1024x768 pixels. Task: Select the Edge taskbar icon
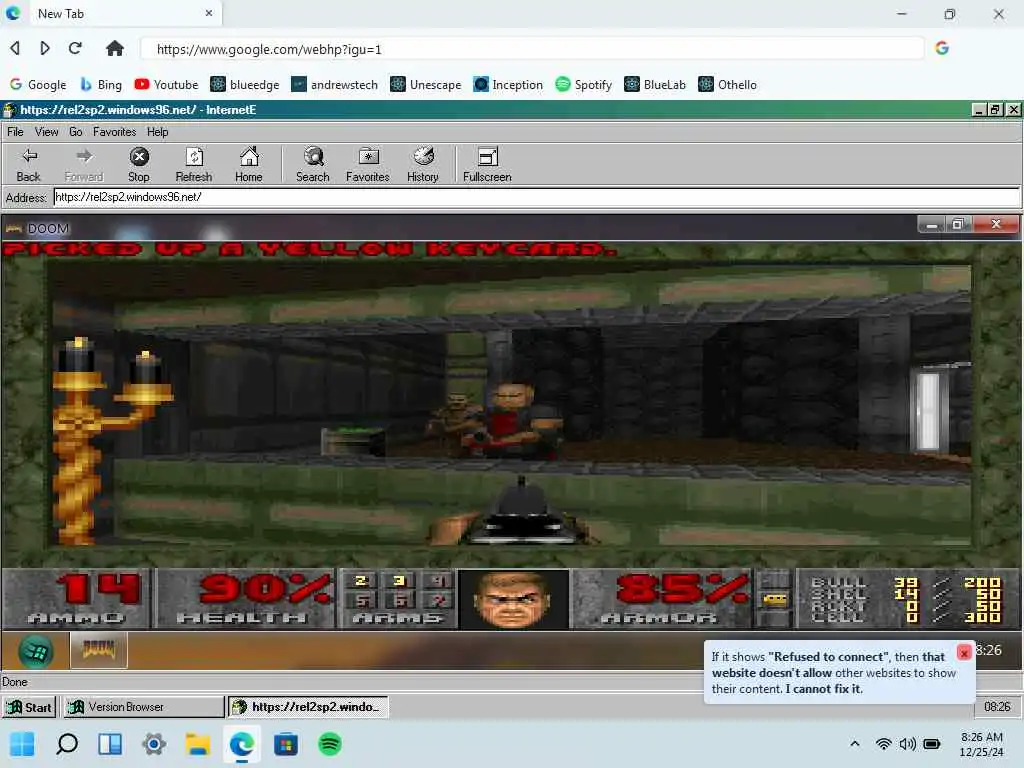point(242,744)
